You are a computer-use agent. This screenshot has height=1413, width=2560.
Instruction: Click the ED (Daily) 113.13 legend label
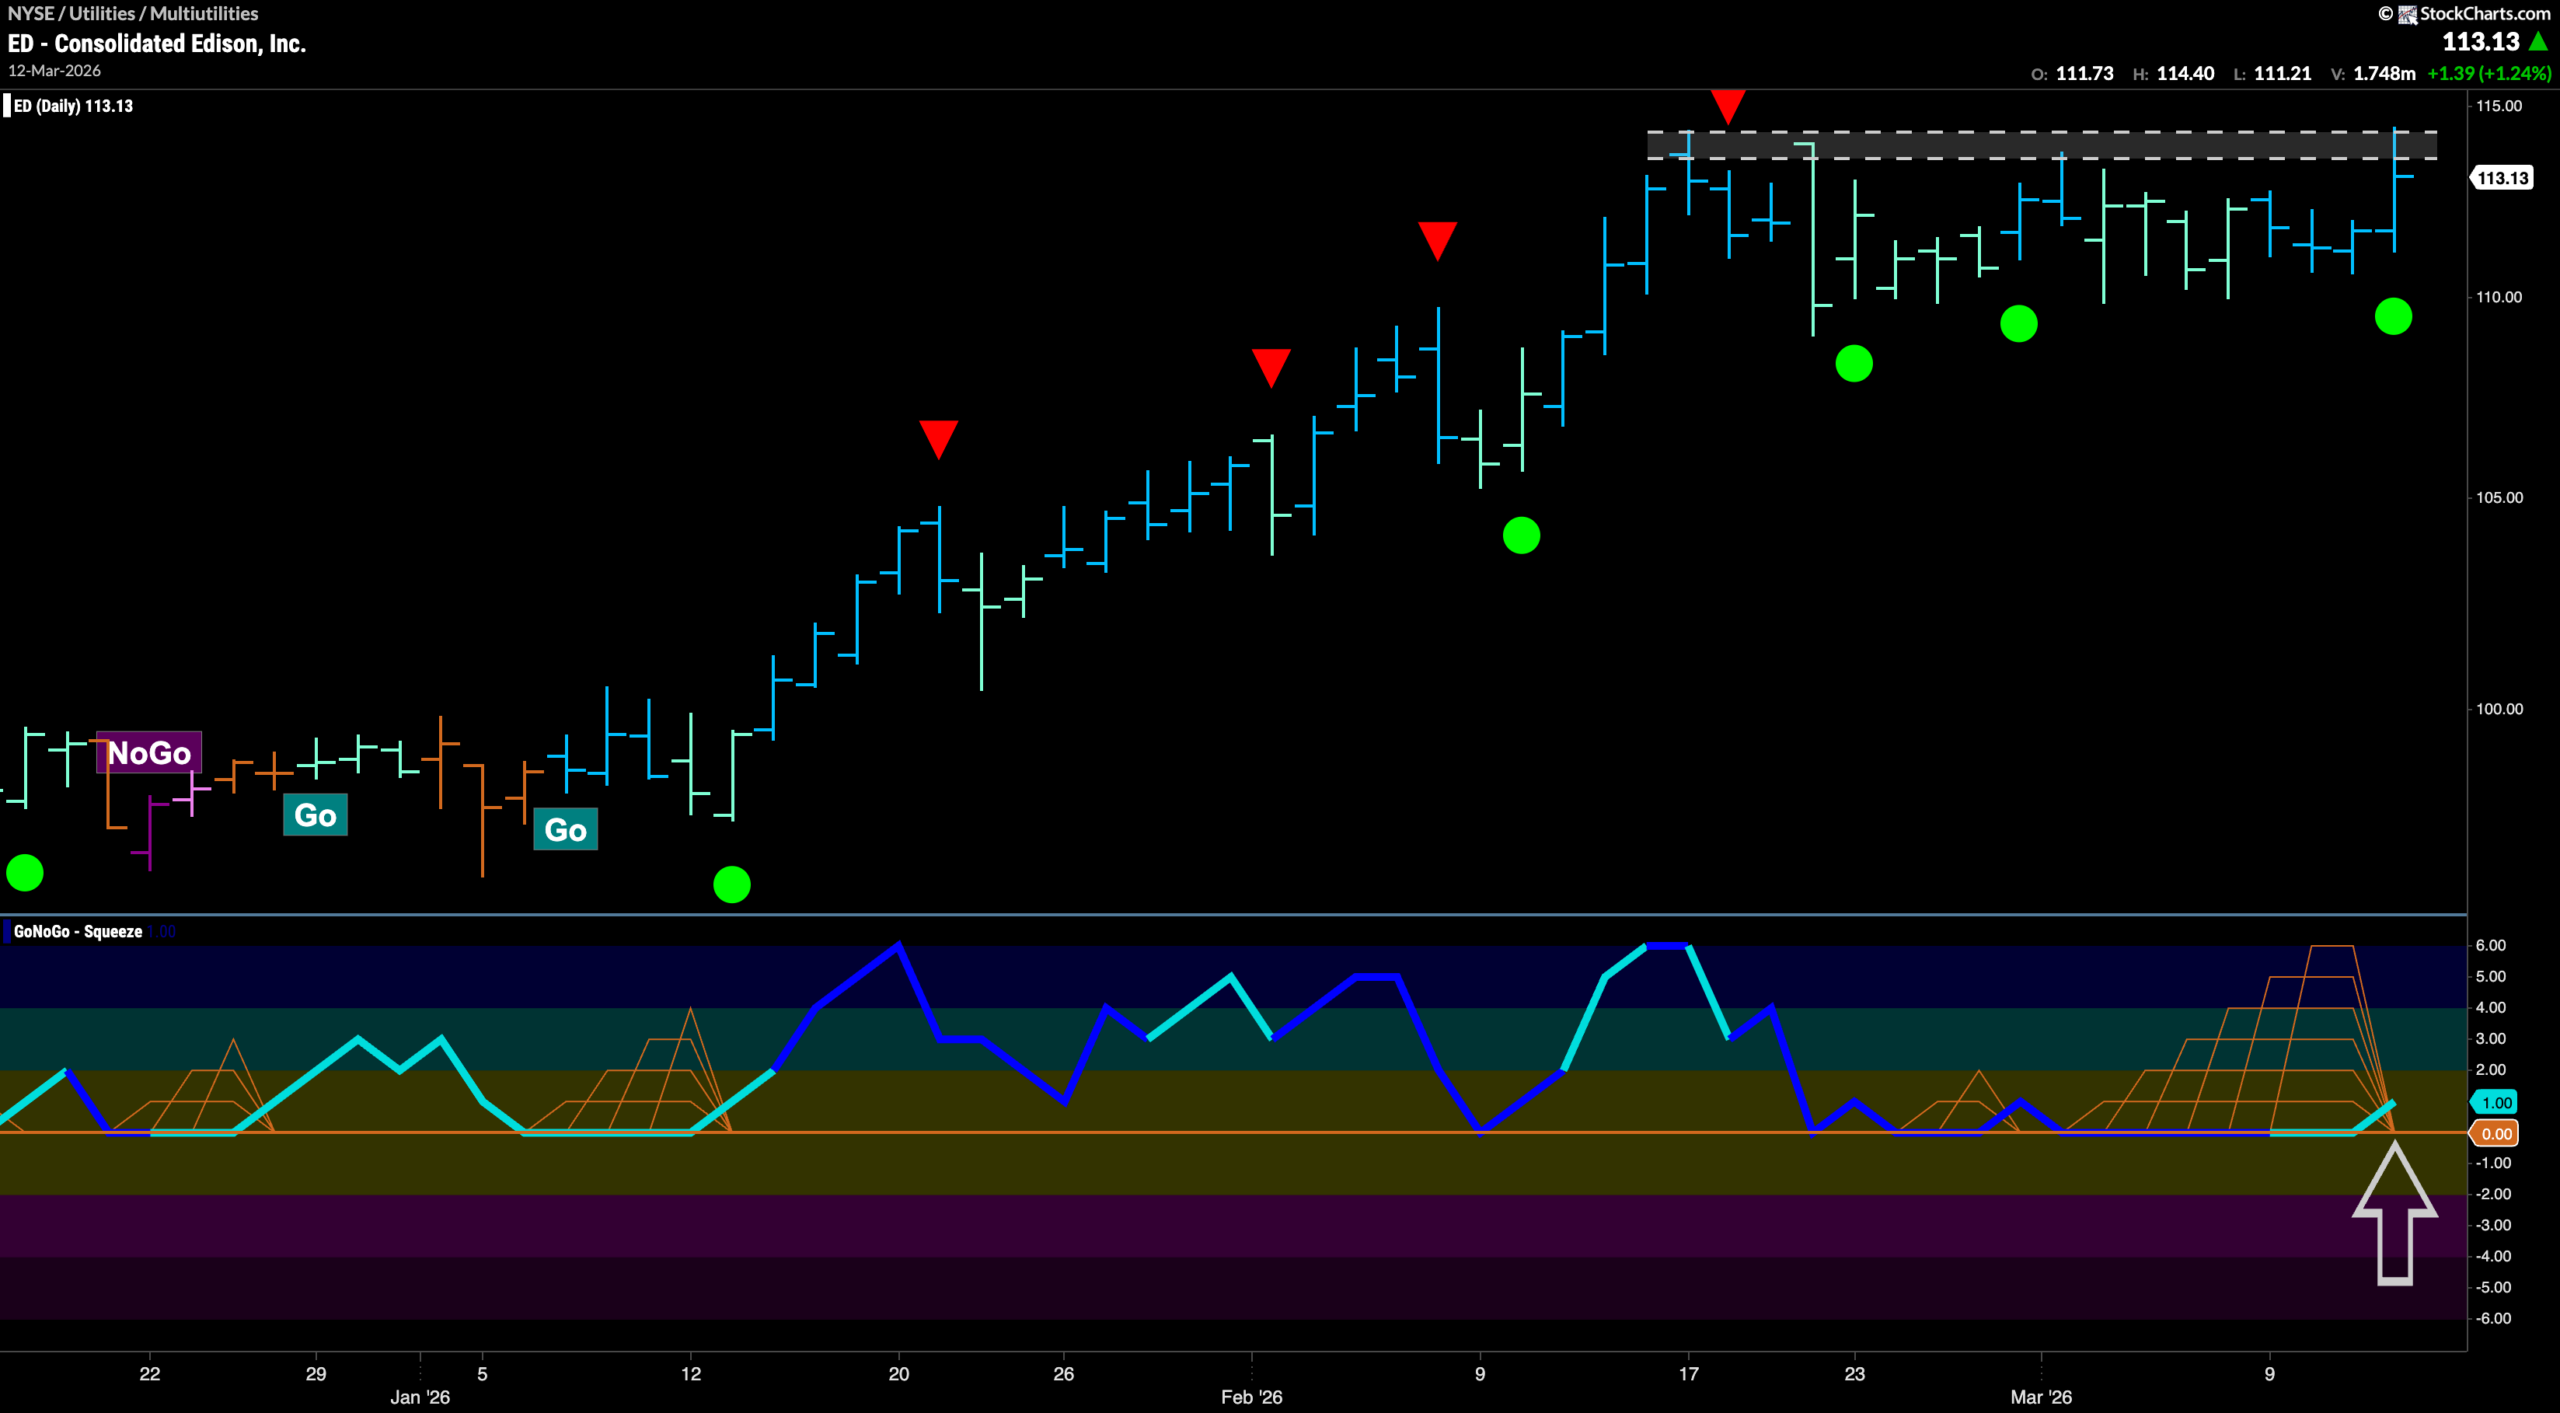coord(72,106)
